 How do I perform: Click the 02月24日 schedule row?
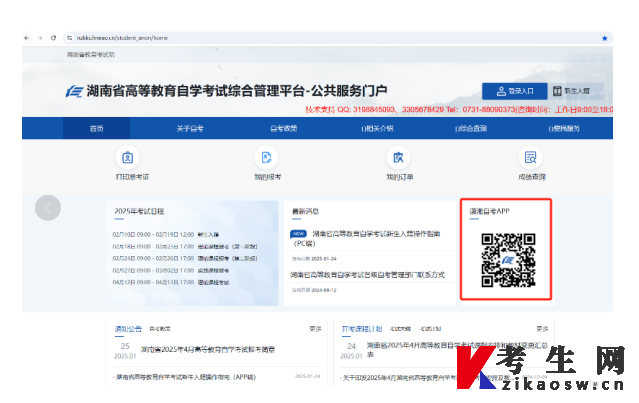click(185, 258)
